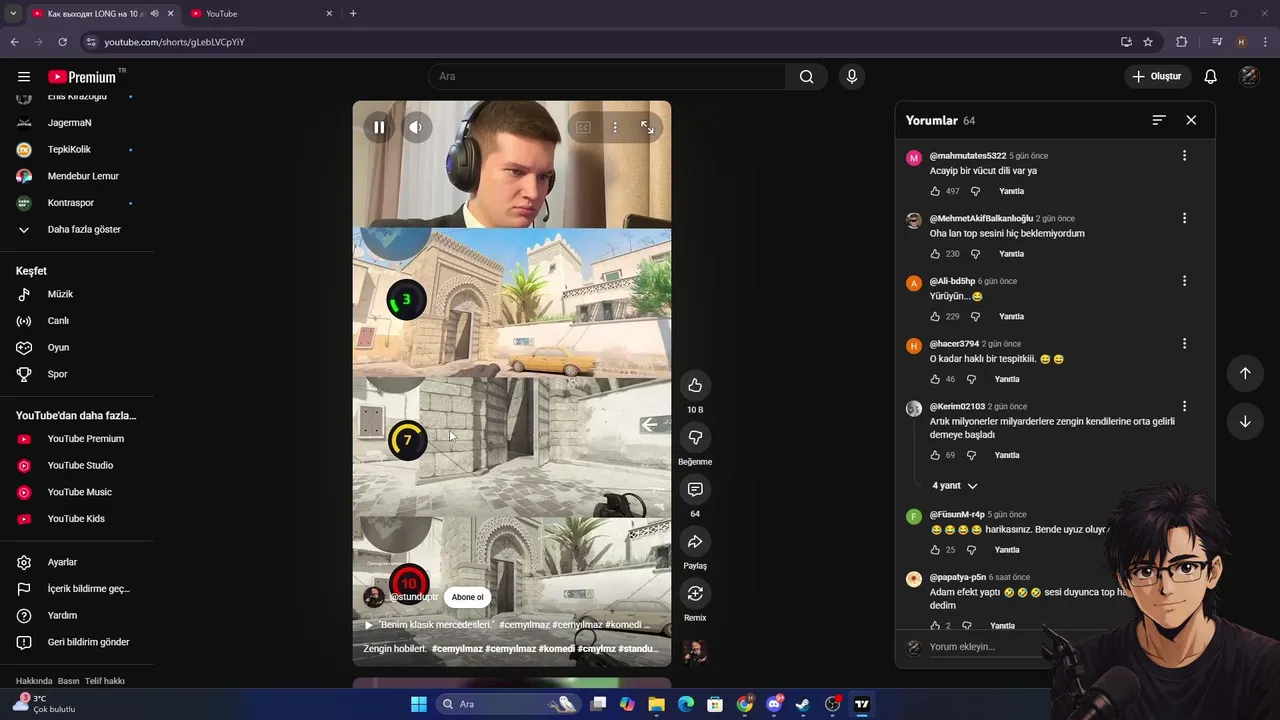Open the YouTube hamburger guide menu
The width and height of the screenshot is (1280, 720).
tap(24, 77)
